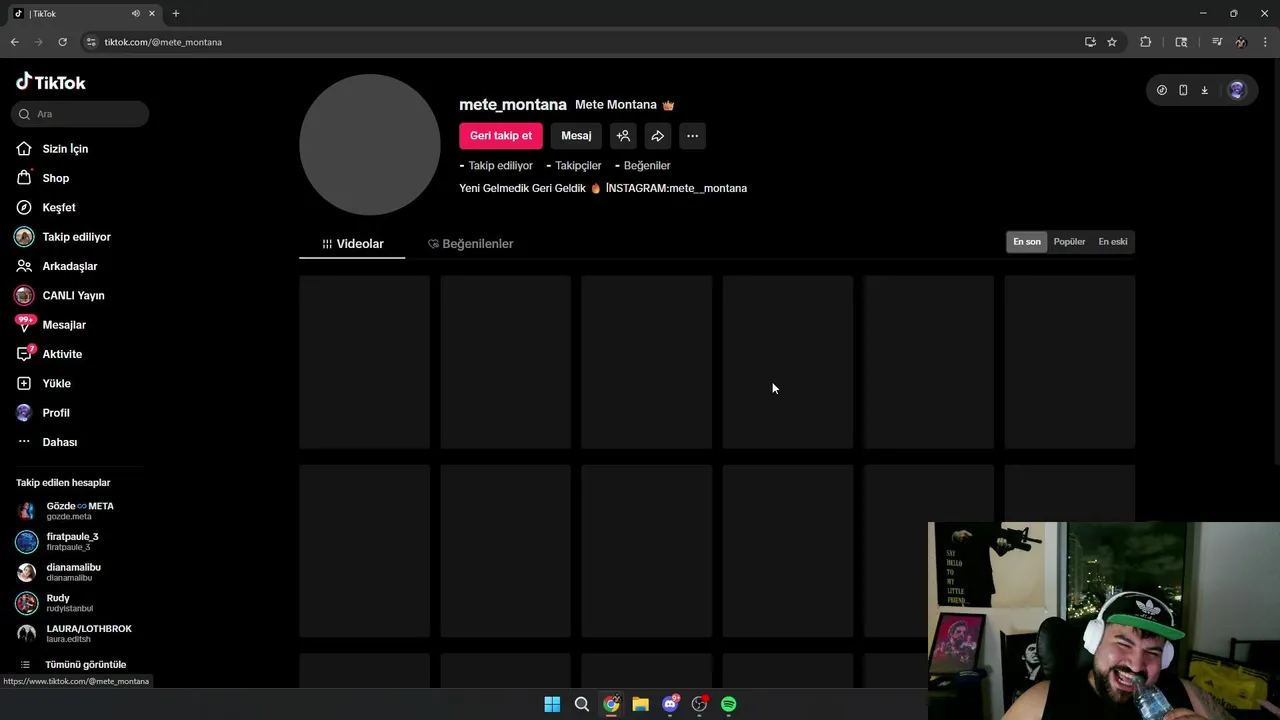
Task: Click the Geri takip et button
Action: click(x=501, y=136)
